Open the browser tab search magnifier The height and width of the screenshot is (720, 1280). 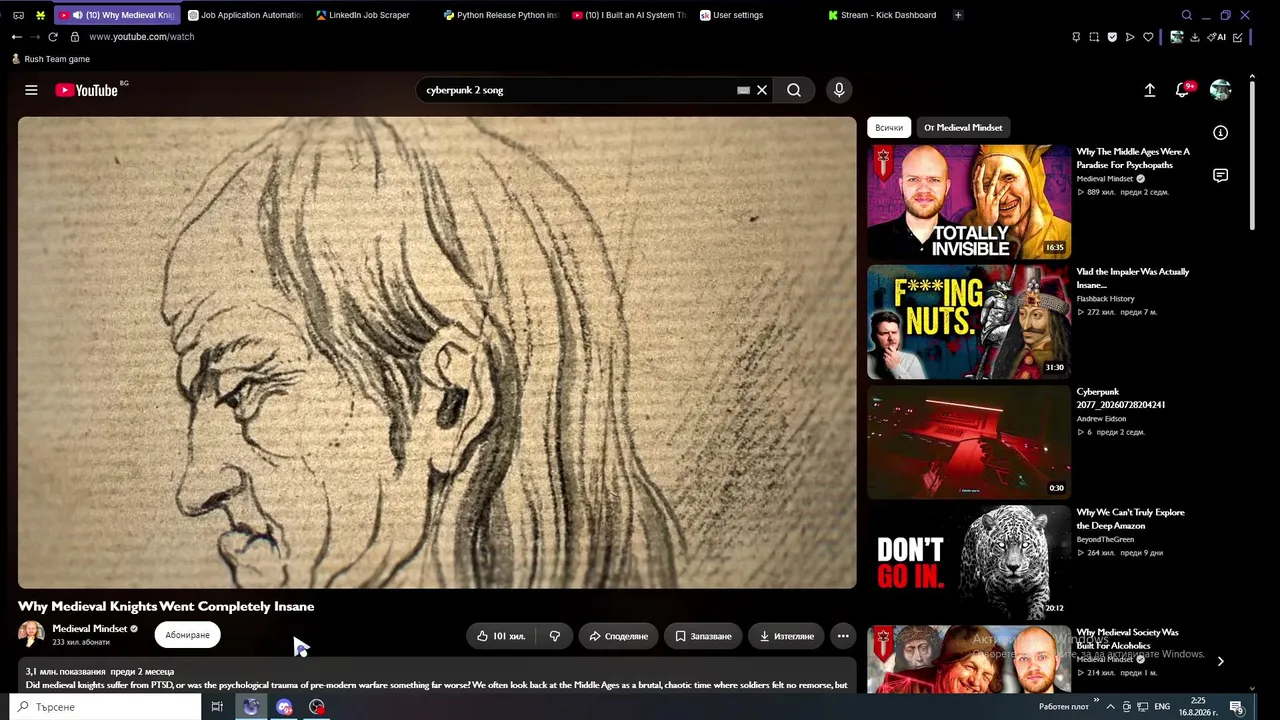pos(1187,15)
